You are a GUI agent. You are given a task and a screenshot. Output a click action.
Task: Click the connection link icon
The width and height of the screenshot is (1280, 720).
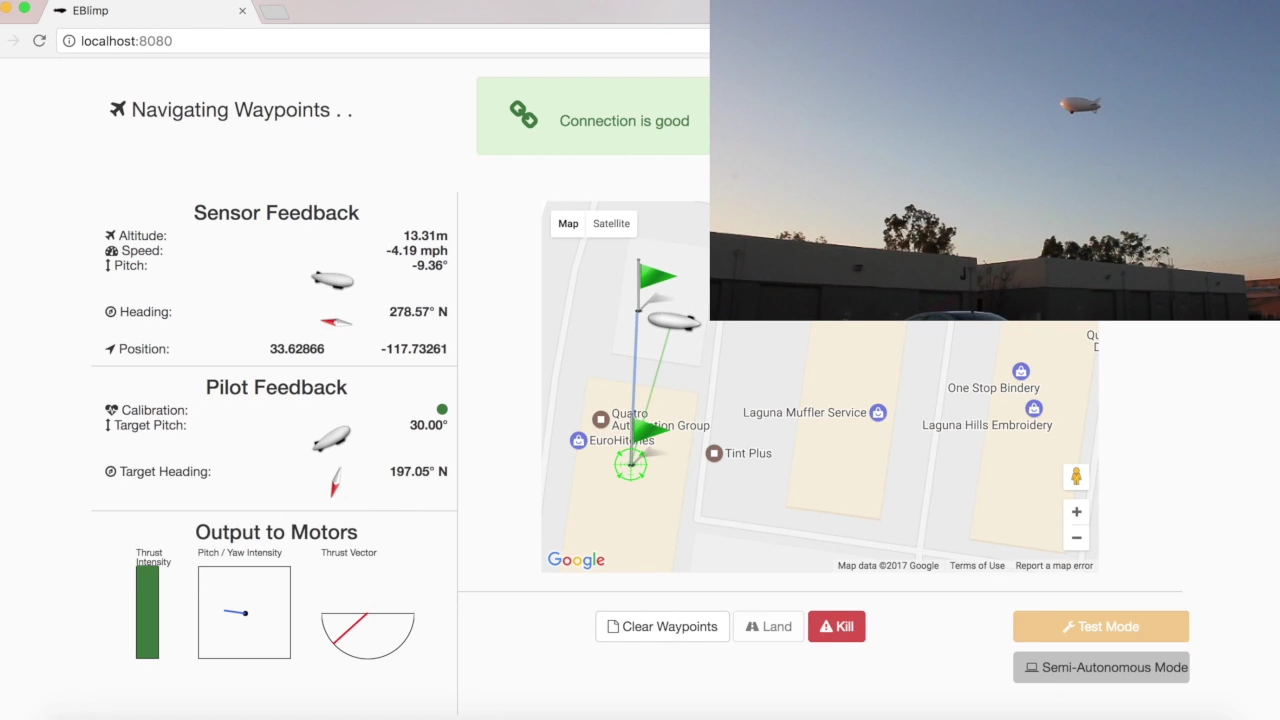point(523,115)
